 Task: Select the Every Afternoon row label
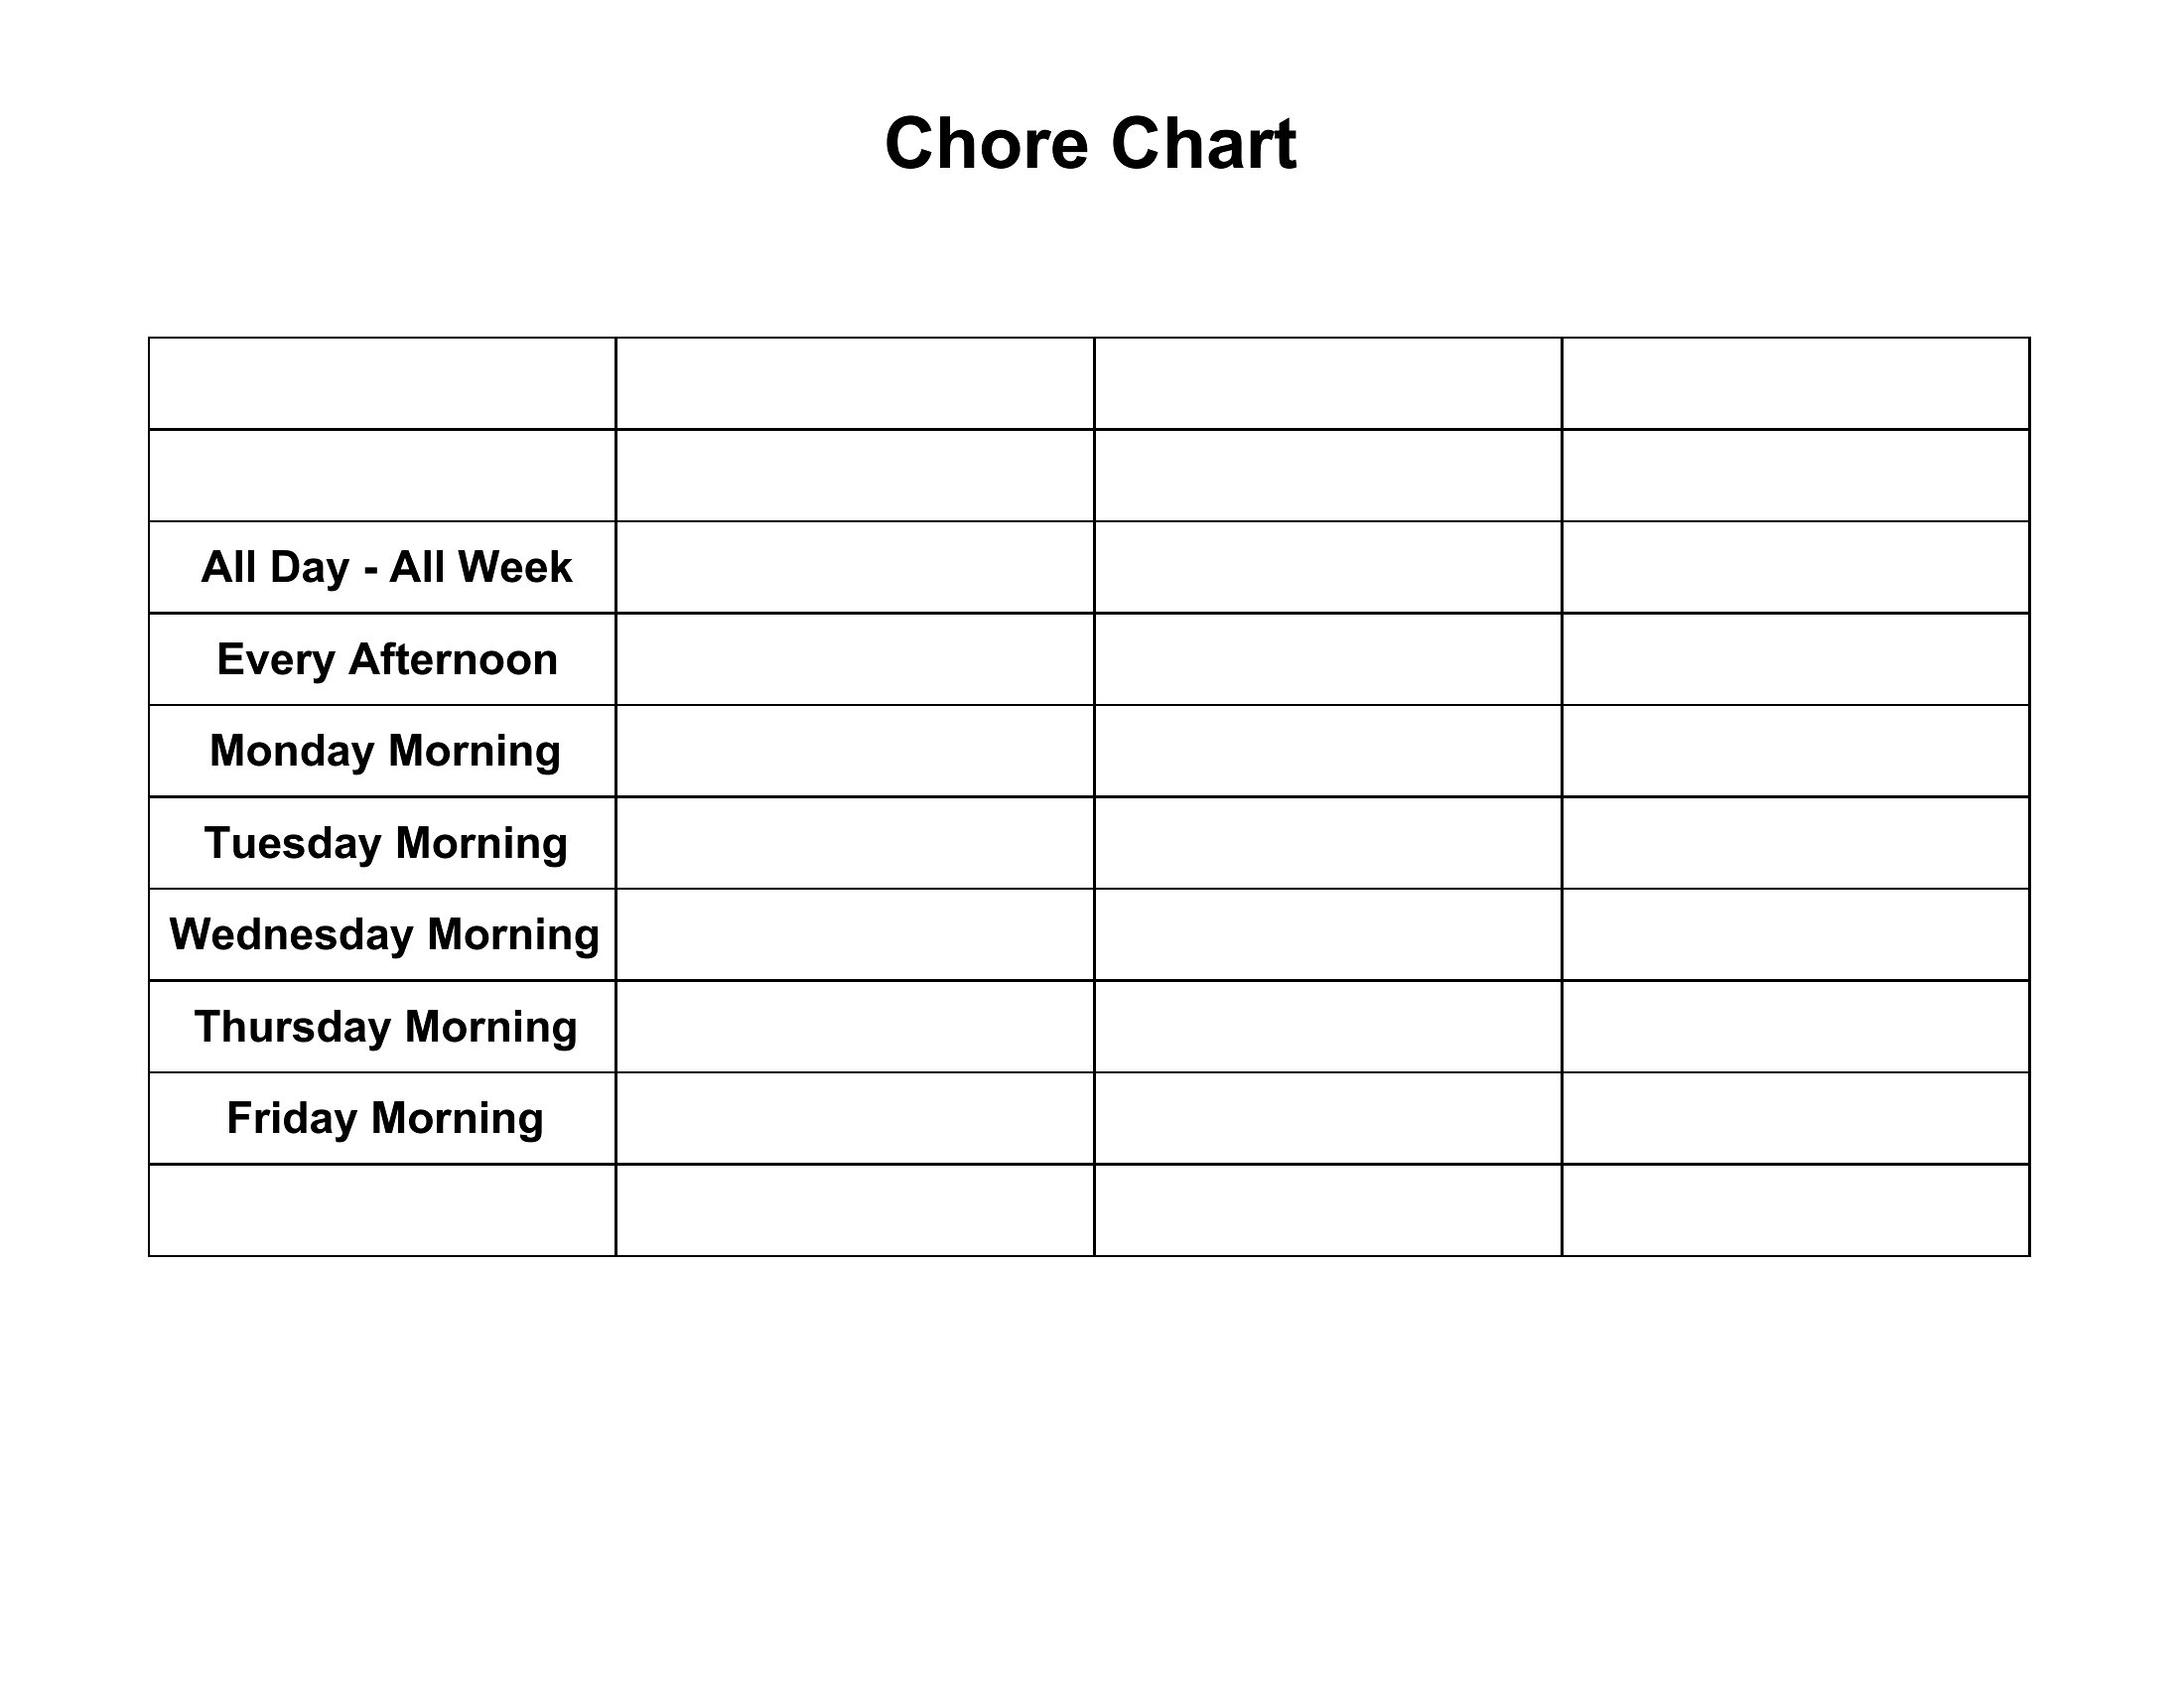[x=382, y=659]
